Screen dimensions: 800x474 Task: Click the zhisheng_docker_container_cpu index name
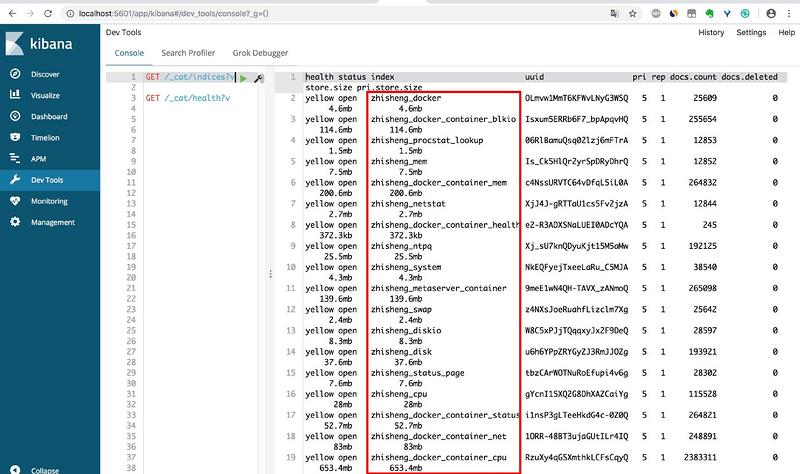tap(439, 457)
